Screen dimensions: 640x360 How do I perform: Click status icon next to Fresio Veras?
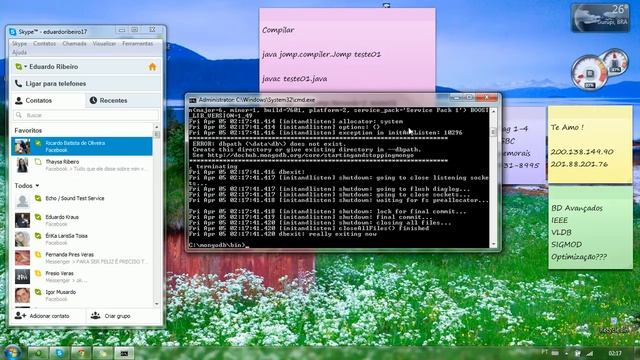tap(38, 273)
